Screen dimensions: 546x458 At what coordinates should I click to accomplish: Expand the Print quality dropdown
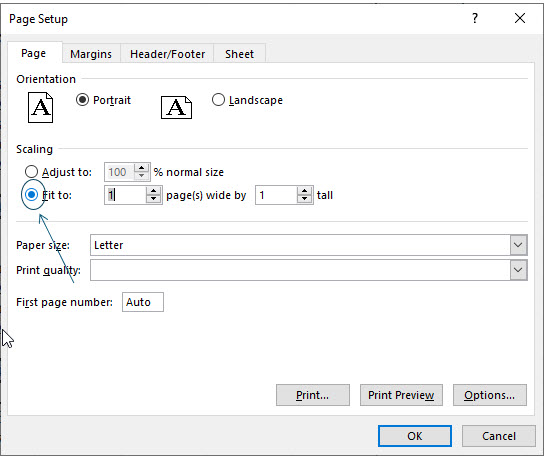518,270
